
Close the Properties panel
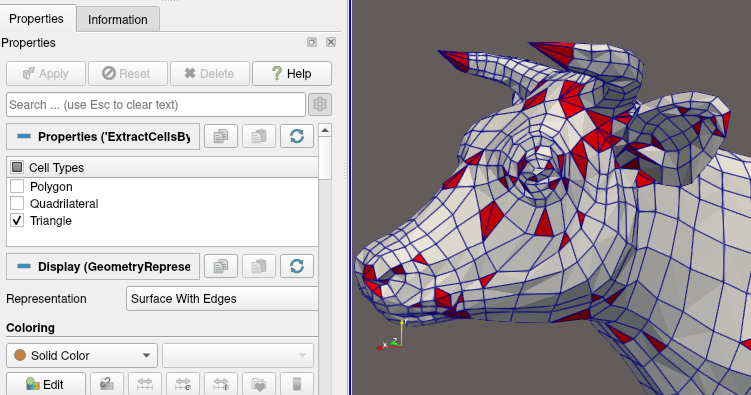coord(330,42)
